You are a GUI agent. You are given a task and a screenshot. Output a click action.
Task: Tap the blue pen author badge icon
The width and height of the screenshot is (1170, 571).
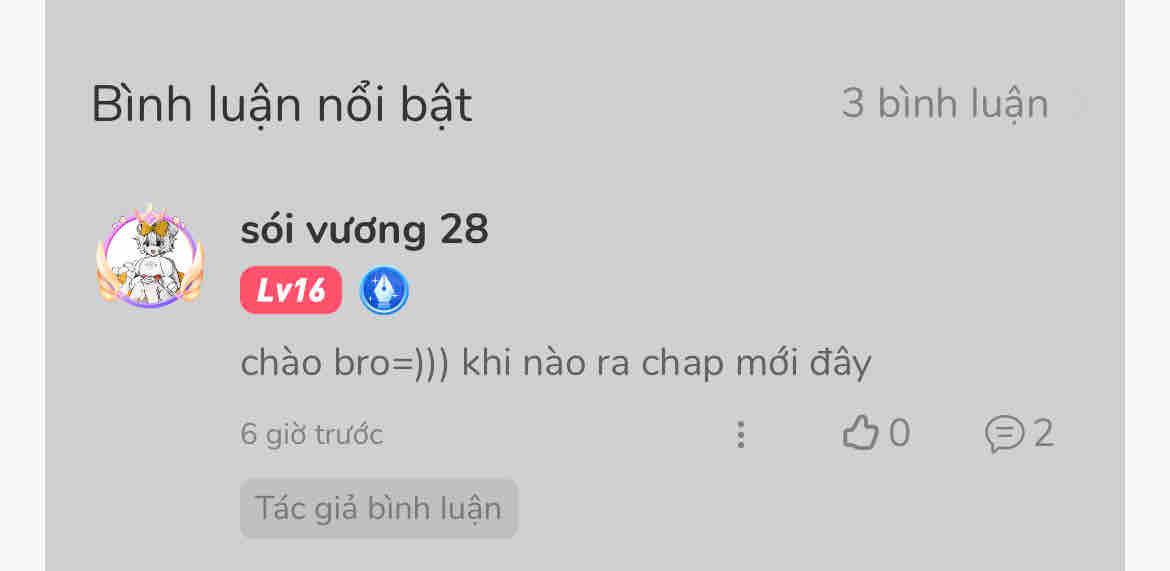pos(384,290)
